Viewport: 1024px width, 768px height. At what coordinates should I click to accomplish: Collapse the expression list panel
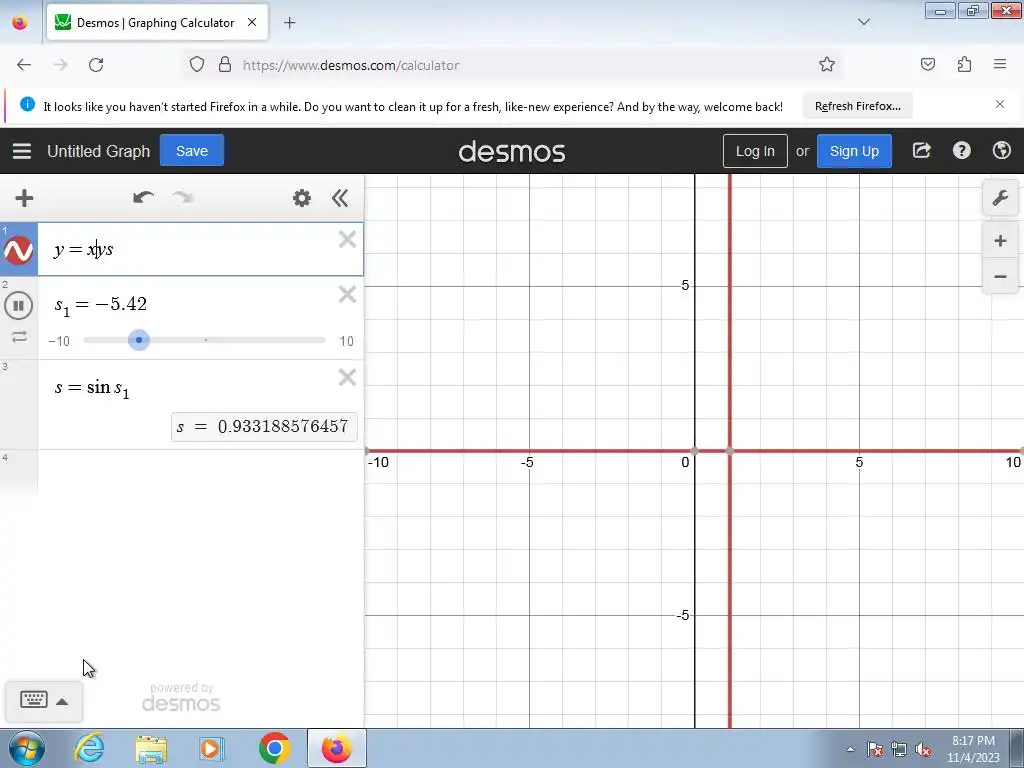point(340,198)
